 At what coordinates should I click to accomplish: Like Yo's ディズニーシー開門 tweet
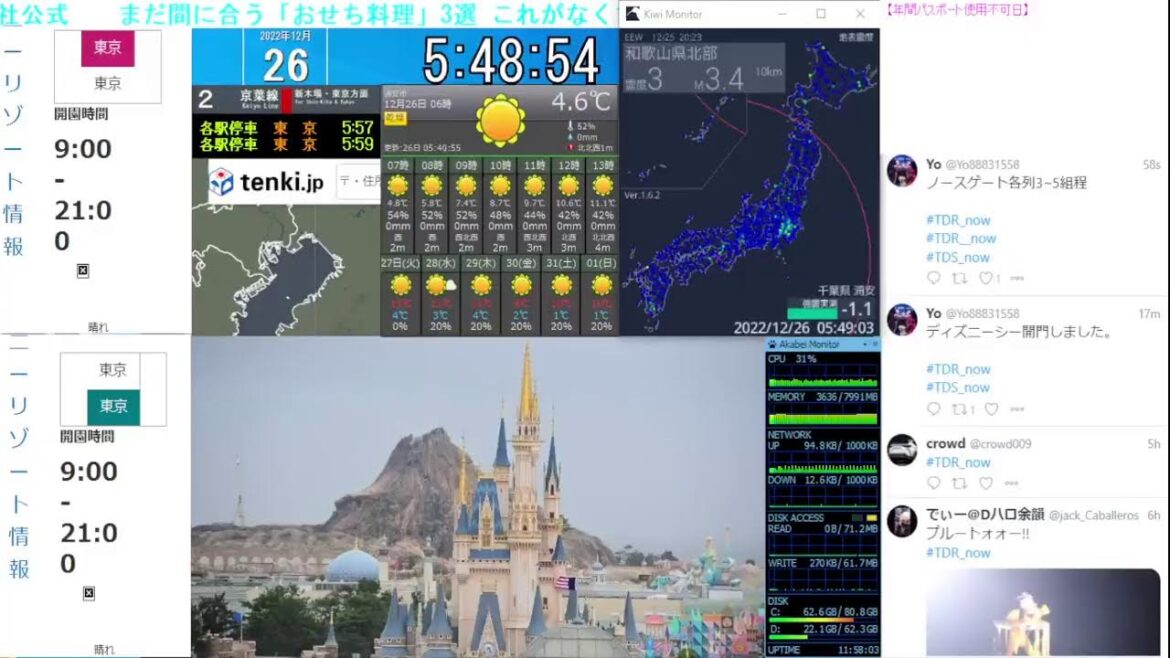click(990, 408)
